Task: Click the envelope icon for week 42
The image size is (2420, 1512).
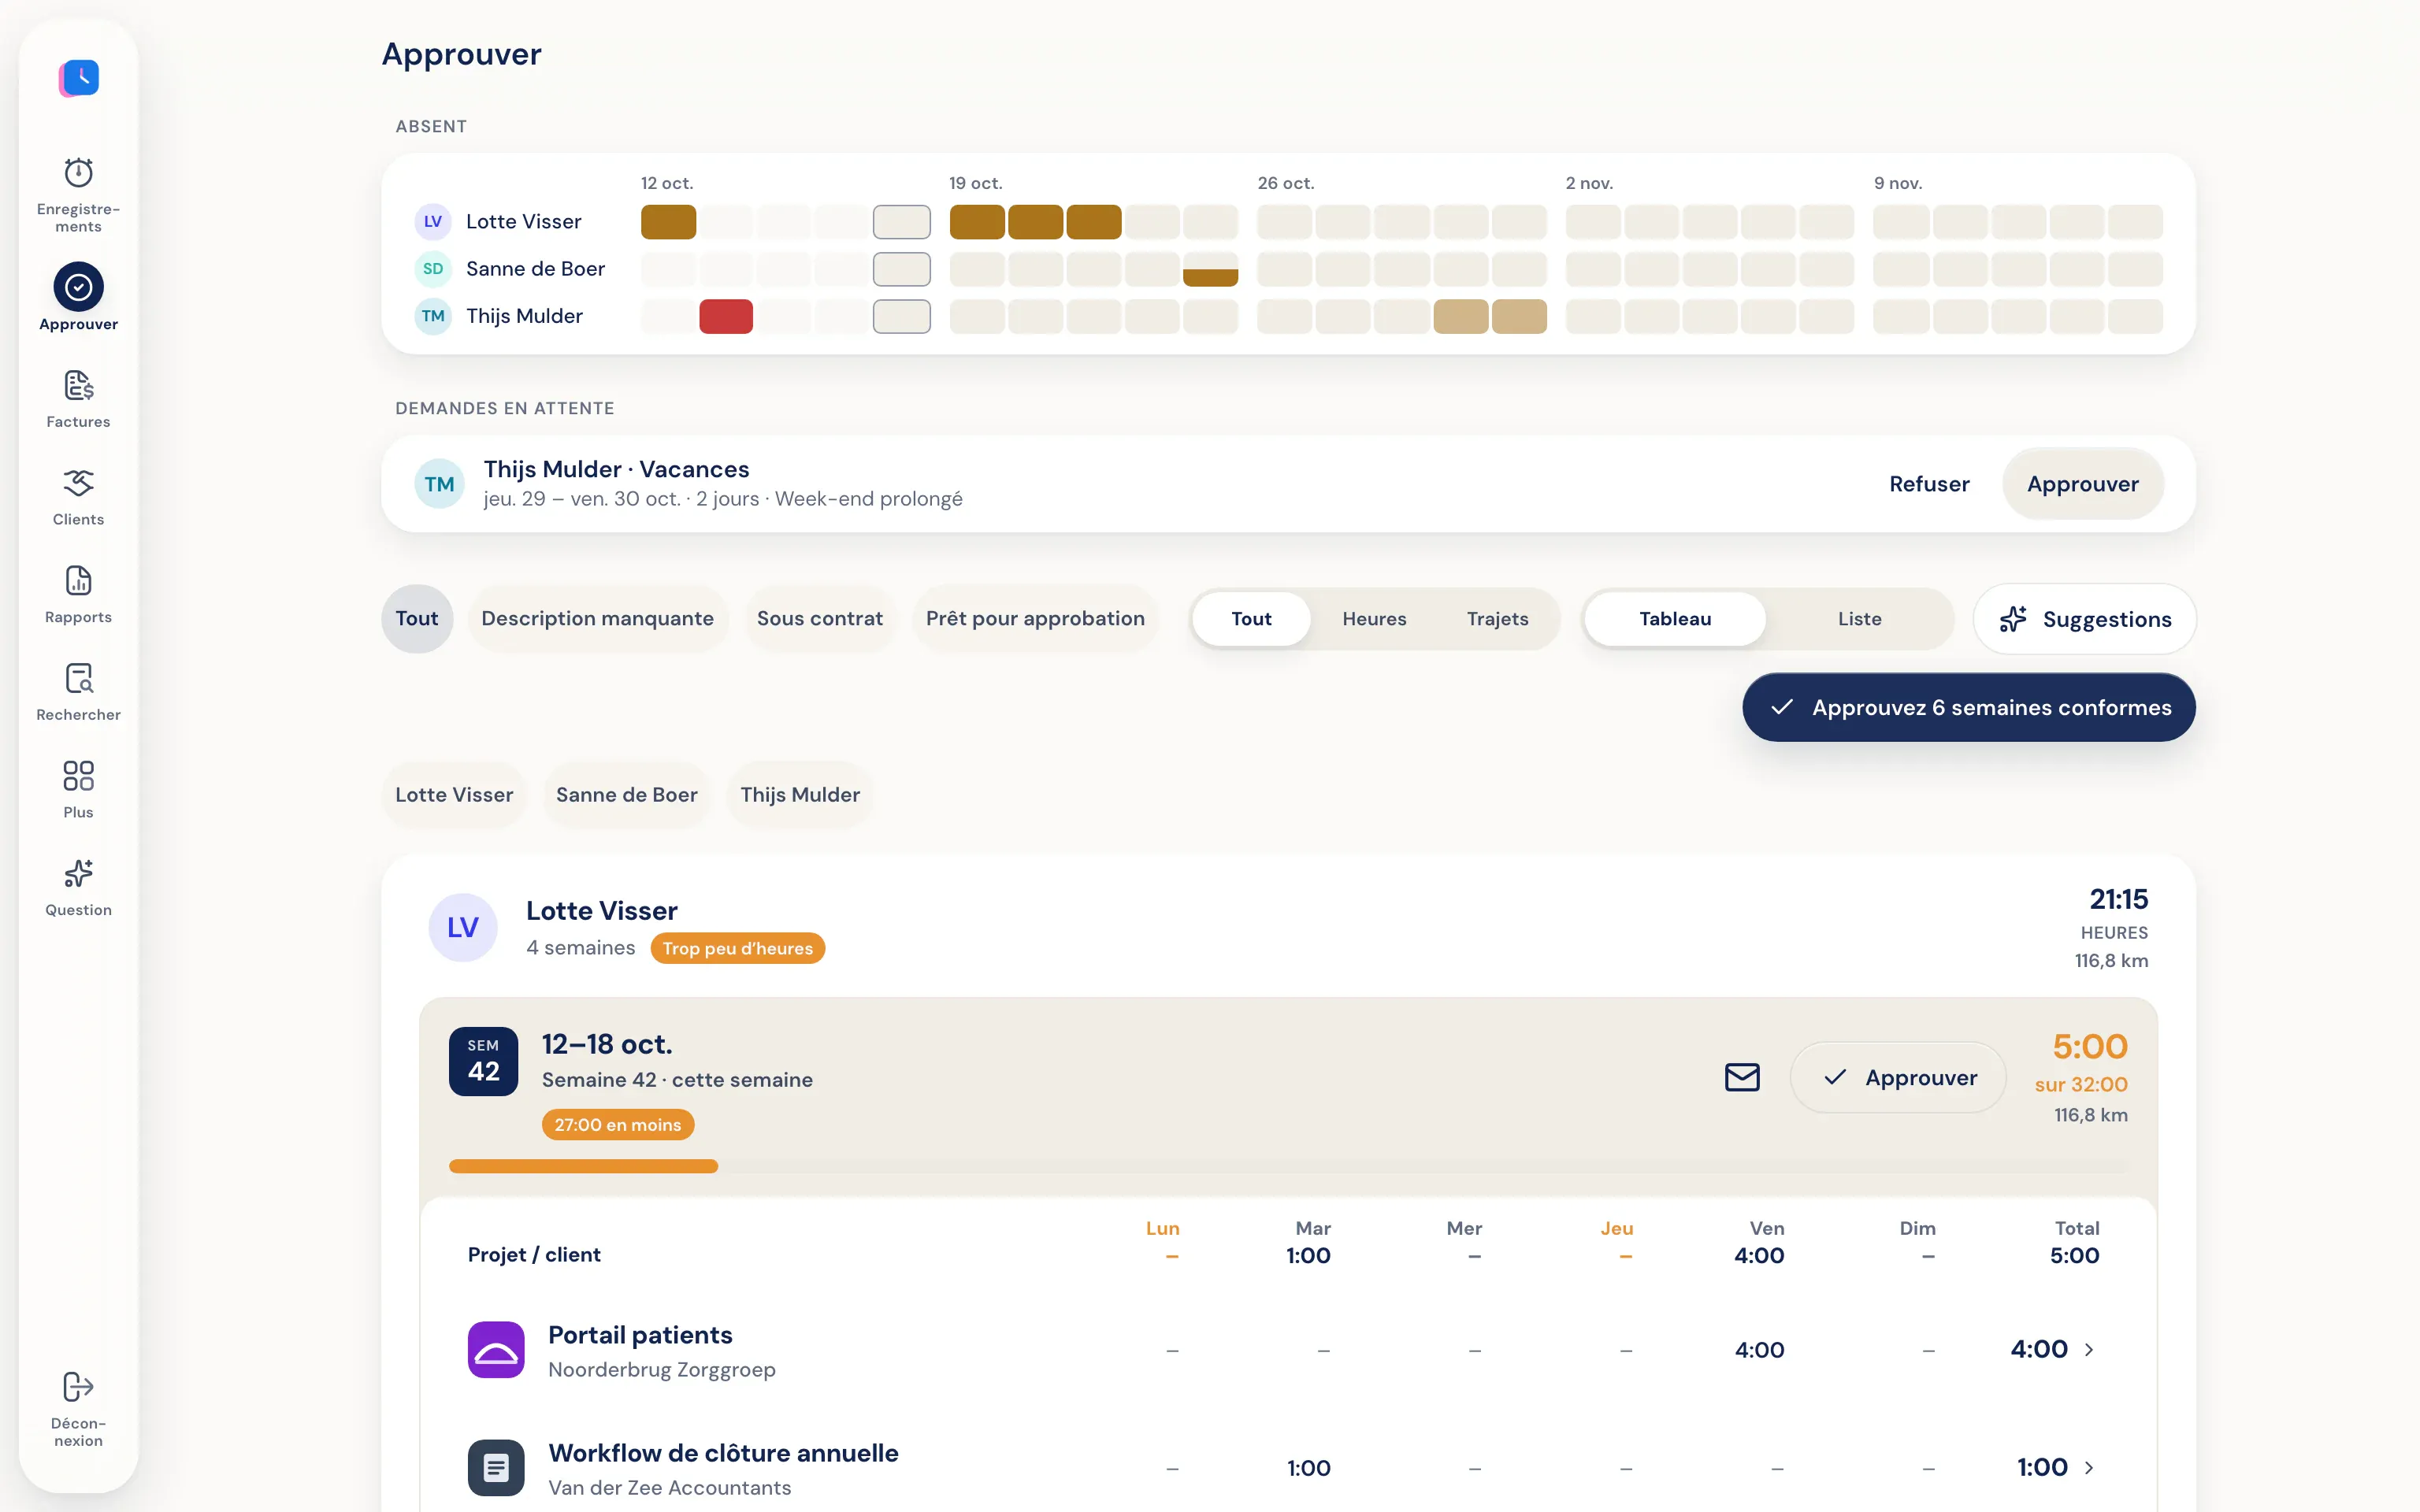Action: (1742, 1077)
